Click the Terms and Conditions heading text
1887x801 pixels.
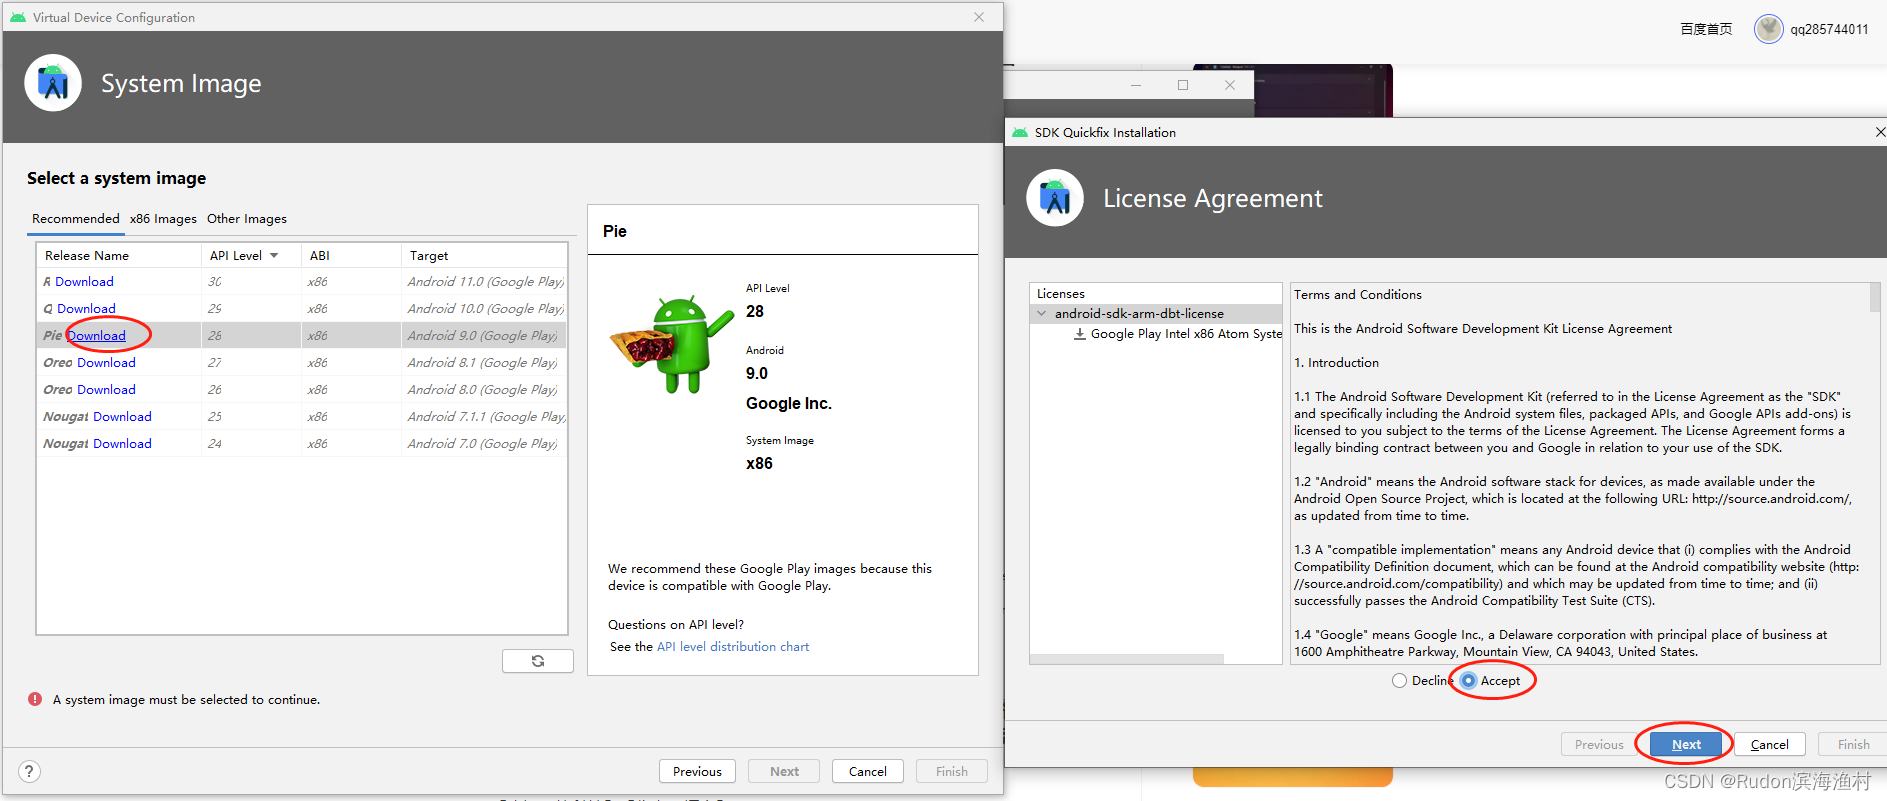pos(1357,295)
